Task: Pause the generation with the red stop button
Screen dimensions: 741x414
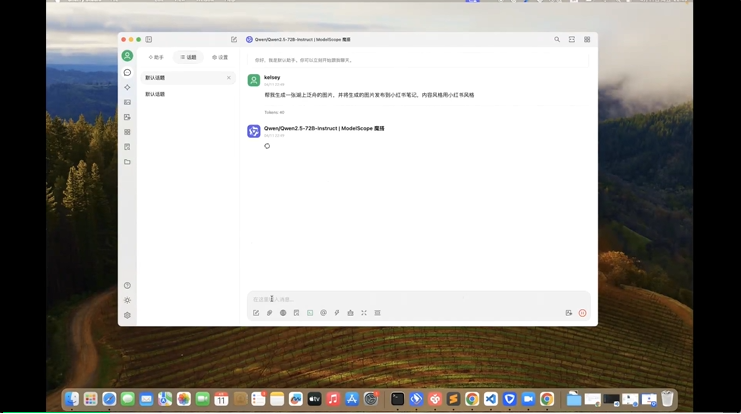Action: click(x=582, y=313)
